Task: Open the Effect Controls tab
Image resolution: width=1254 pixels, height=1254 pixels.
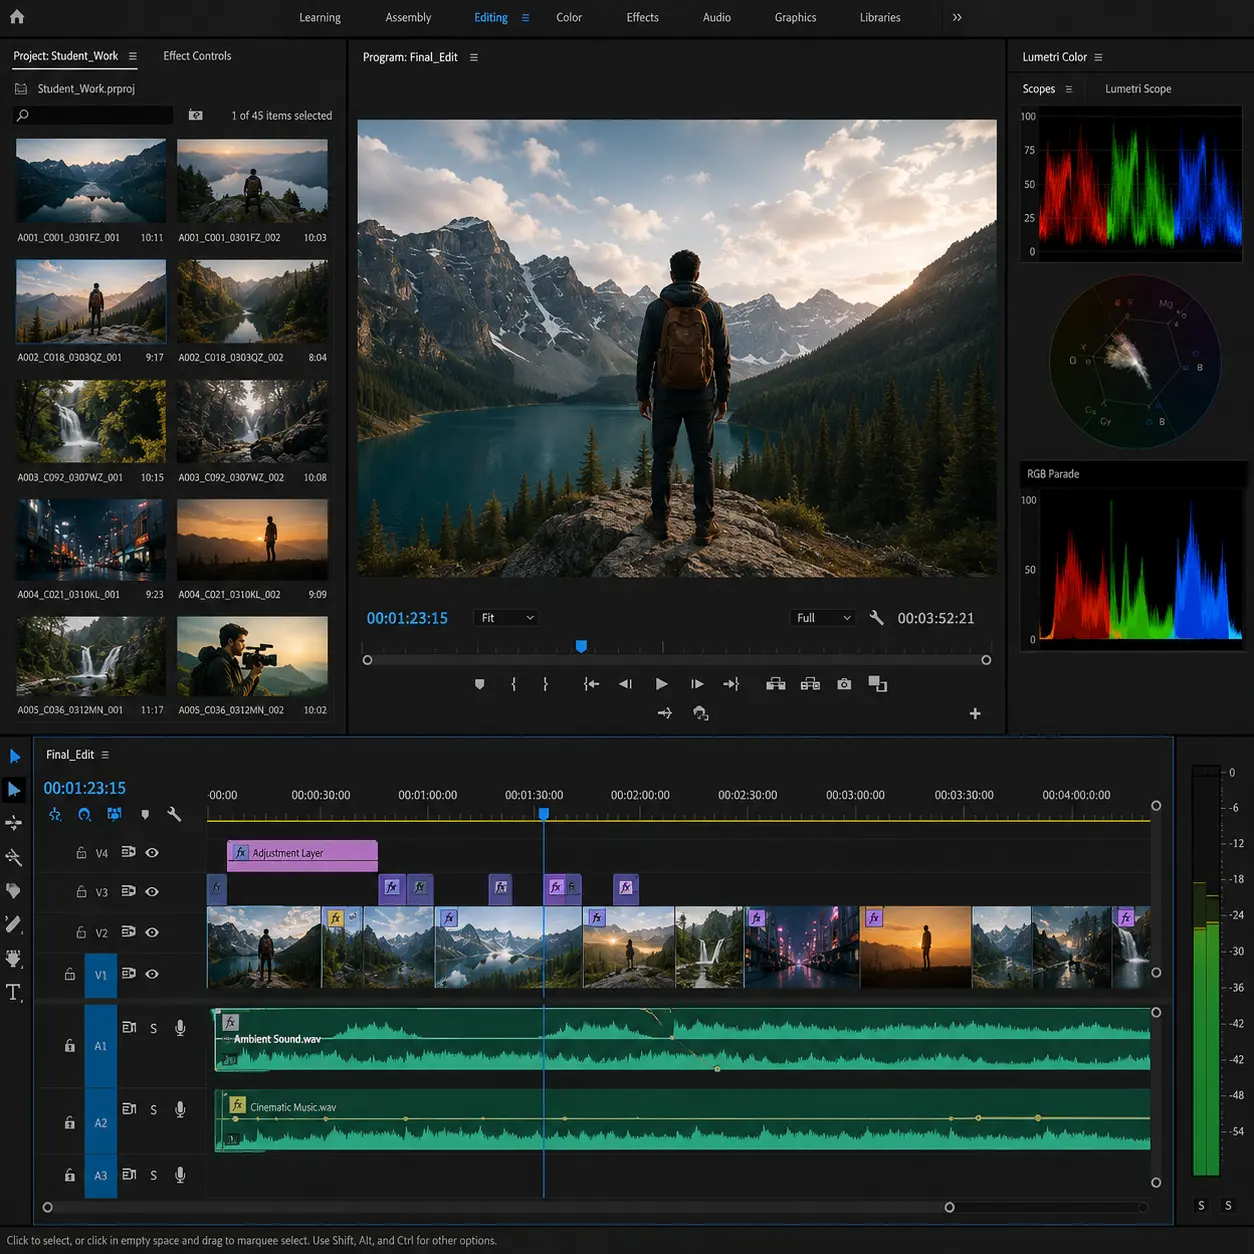Action: pos(197,56)
